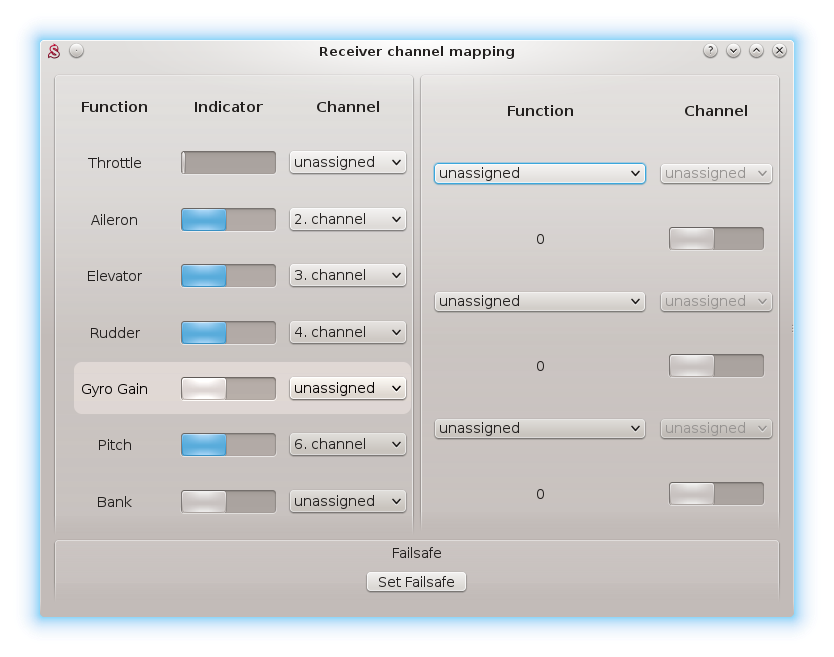
Task: Open the Pitch channel dropdown
Action: 347,444
